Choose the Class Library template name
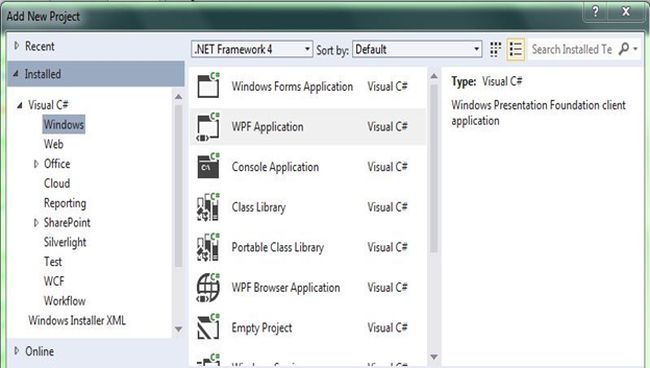Image resolution: width=650 pixels, height=368 pixels. click(x=259, y=207)
